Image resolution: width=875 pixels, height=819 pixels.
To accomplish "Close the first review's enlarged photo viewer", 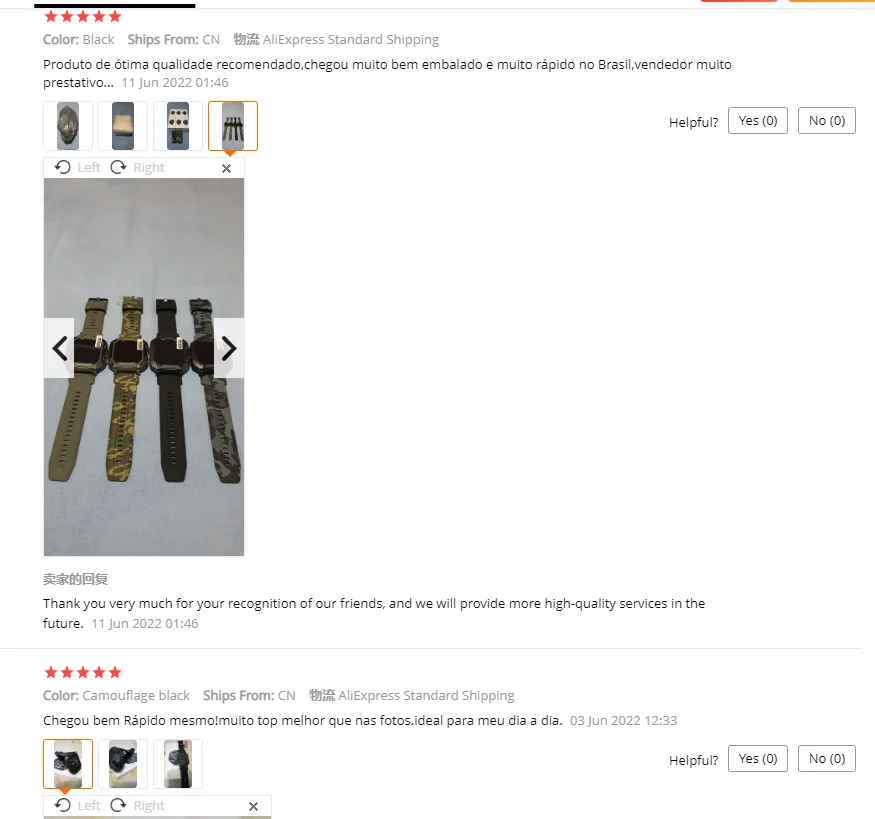I will tap(226, 168).
